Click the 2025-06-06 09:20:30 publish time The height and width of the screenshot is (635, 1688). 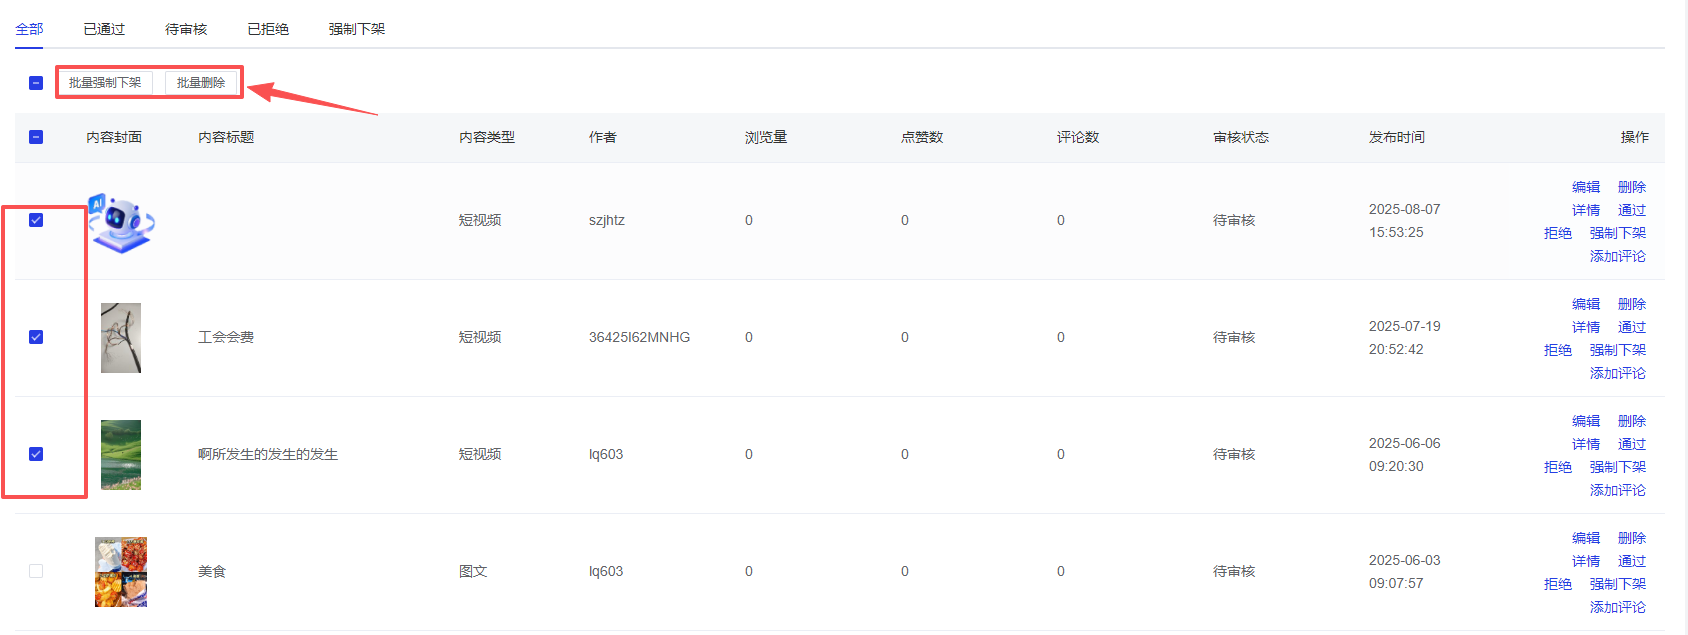(1405, 455)
